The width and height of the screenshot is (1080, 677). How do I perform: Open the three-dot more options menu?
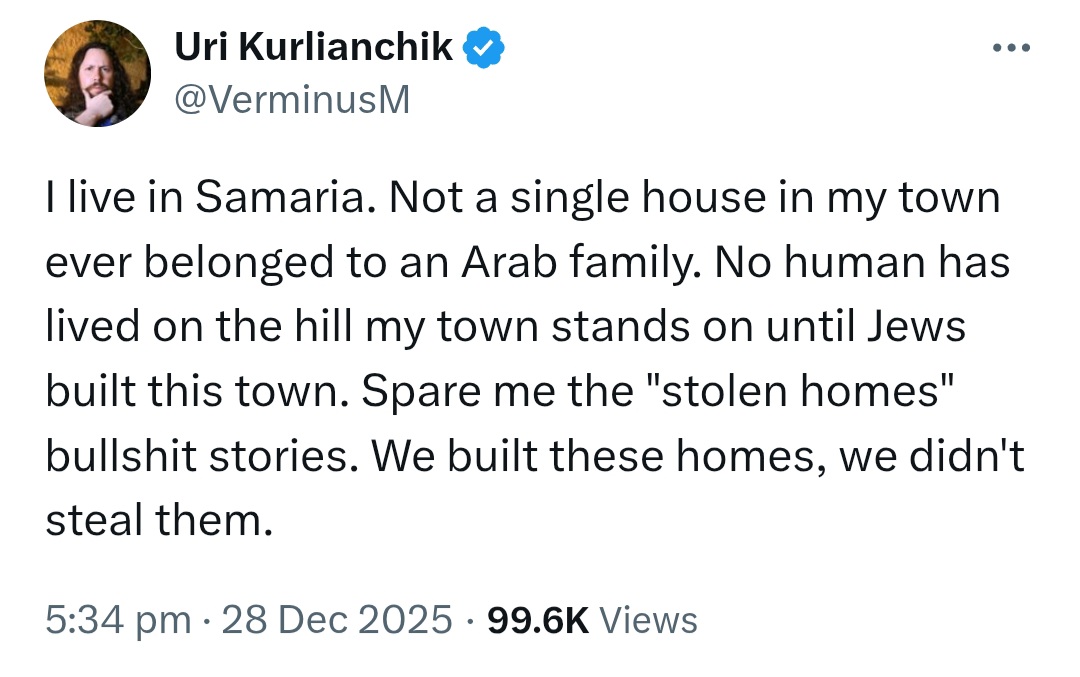1010,48
